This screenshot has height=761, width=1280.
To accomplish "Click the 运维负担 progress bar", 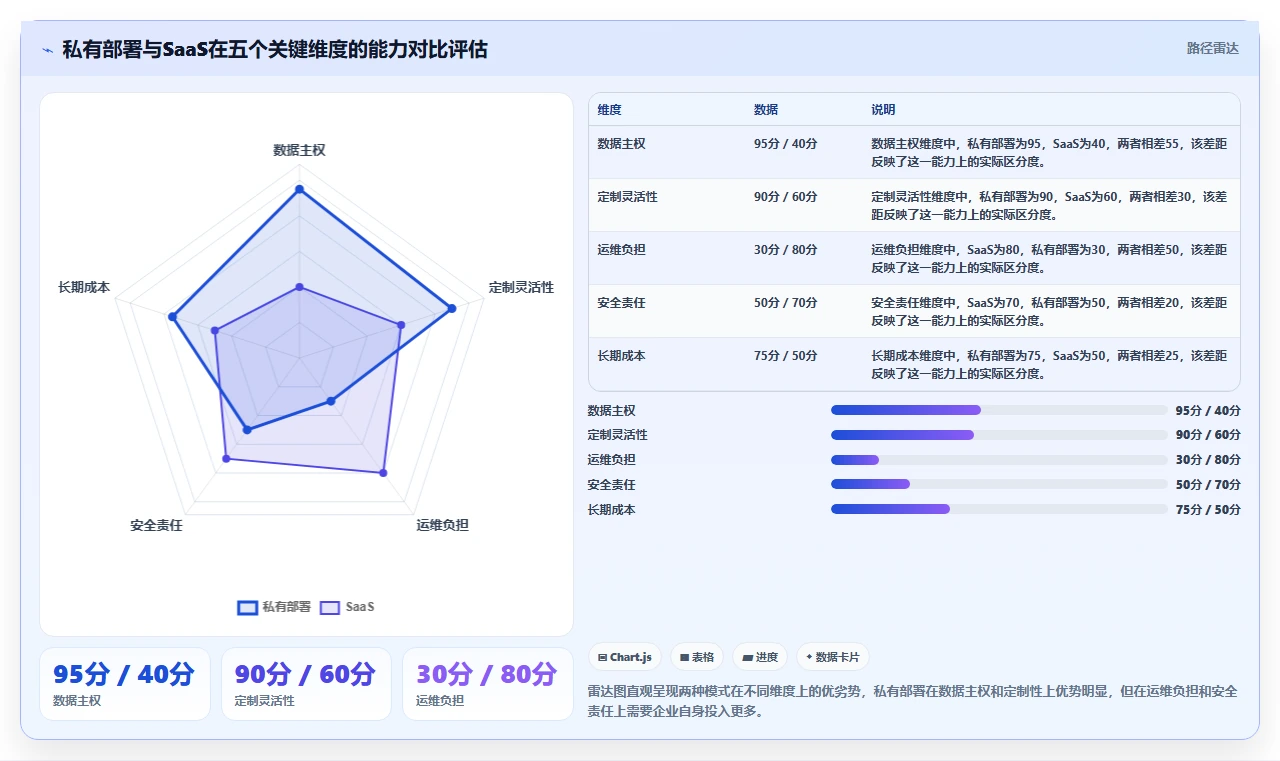I will click(x=999, y=460).
